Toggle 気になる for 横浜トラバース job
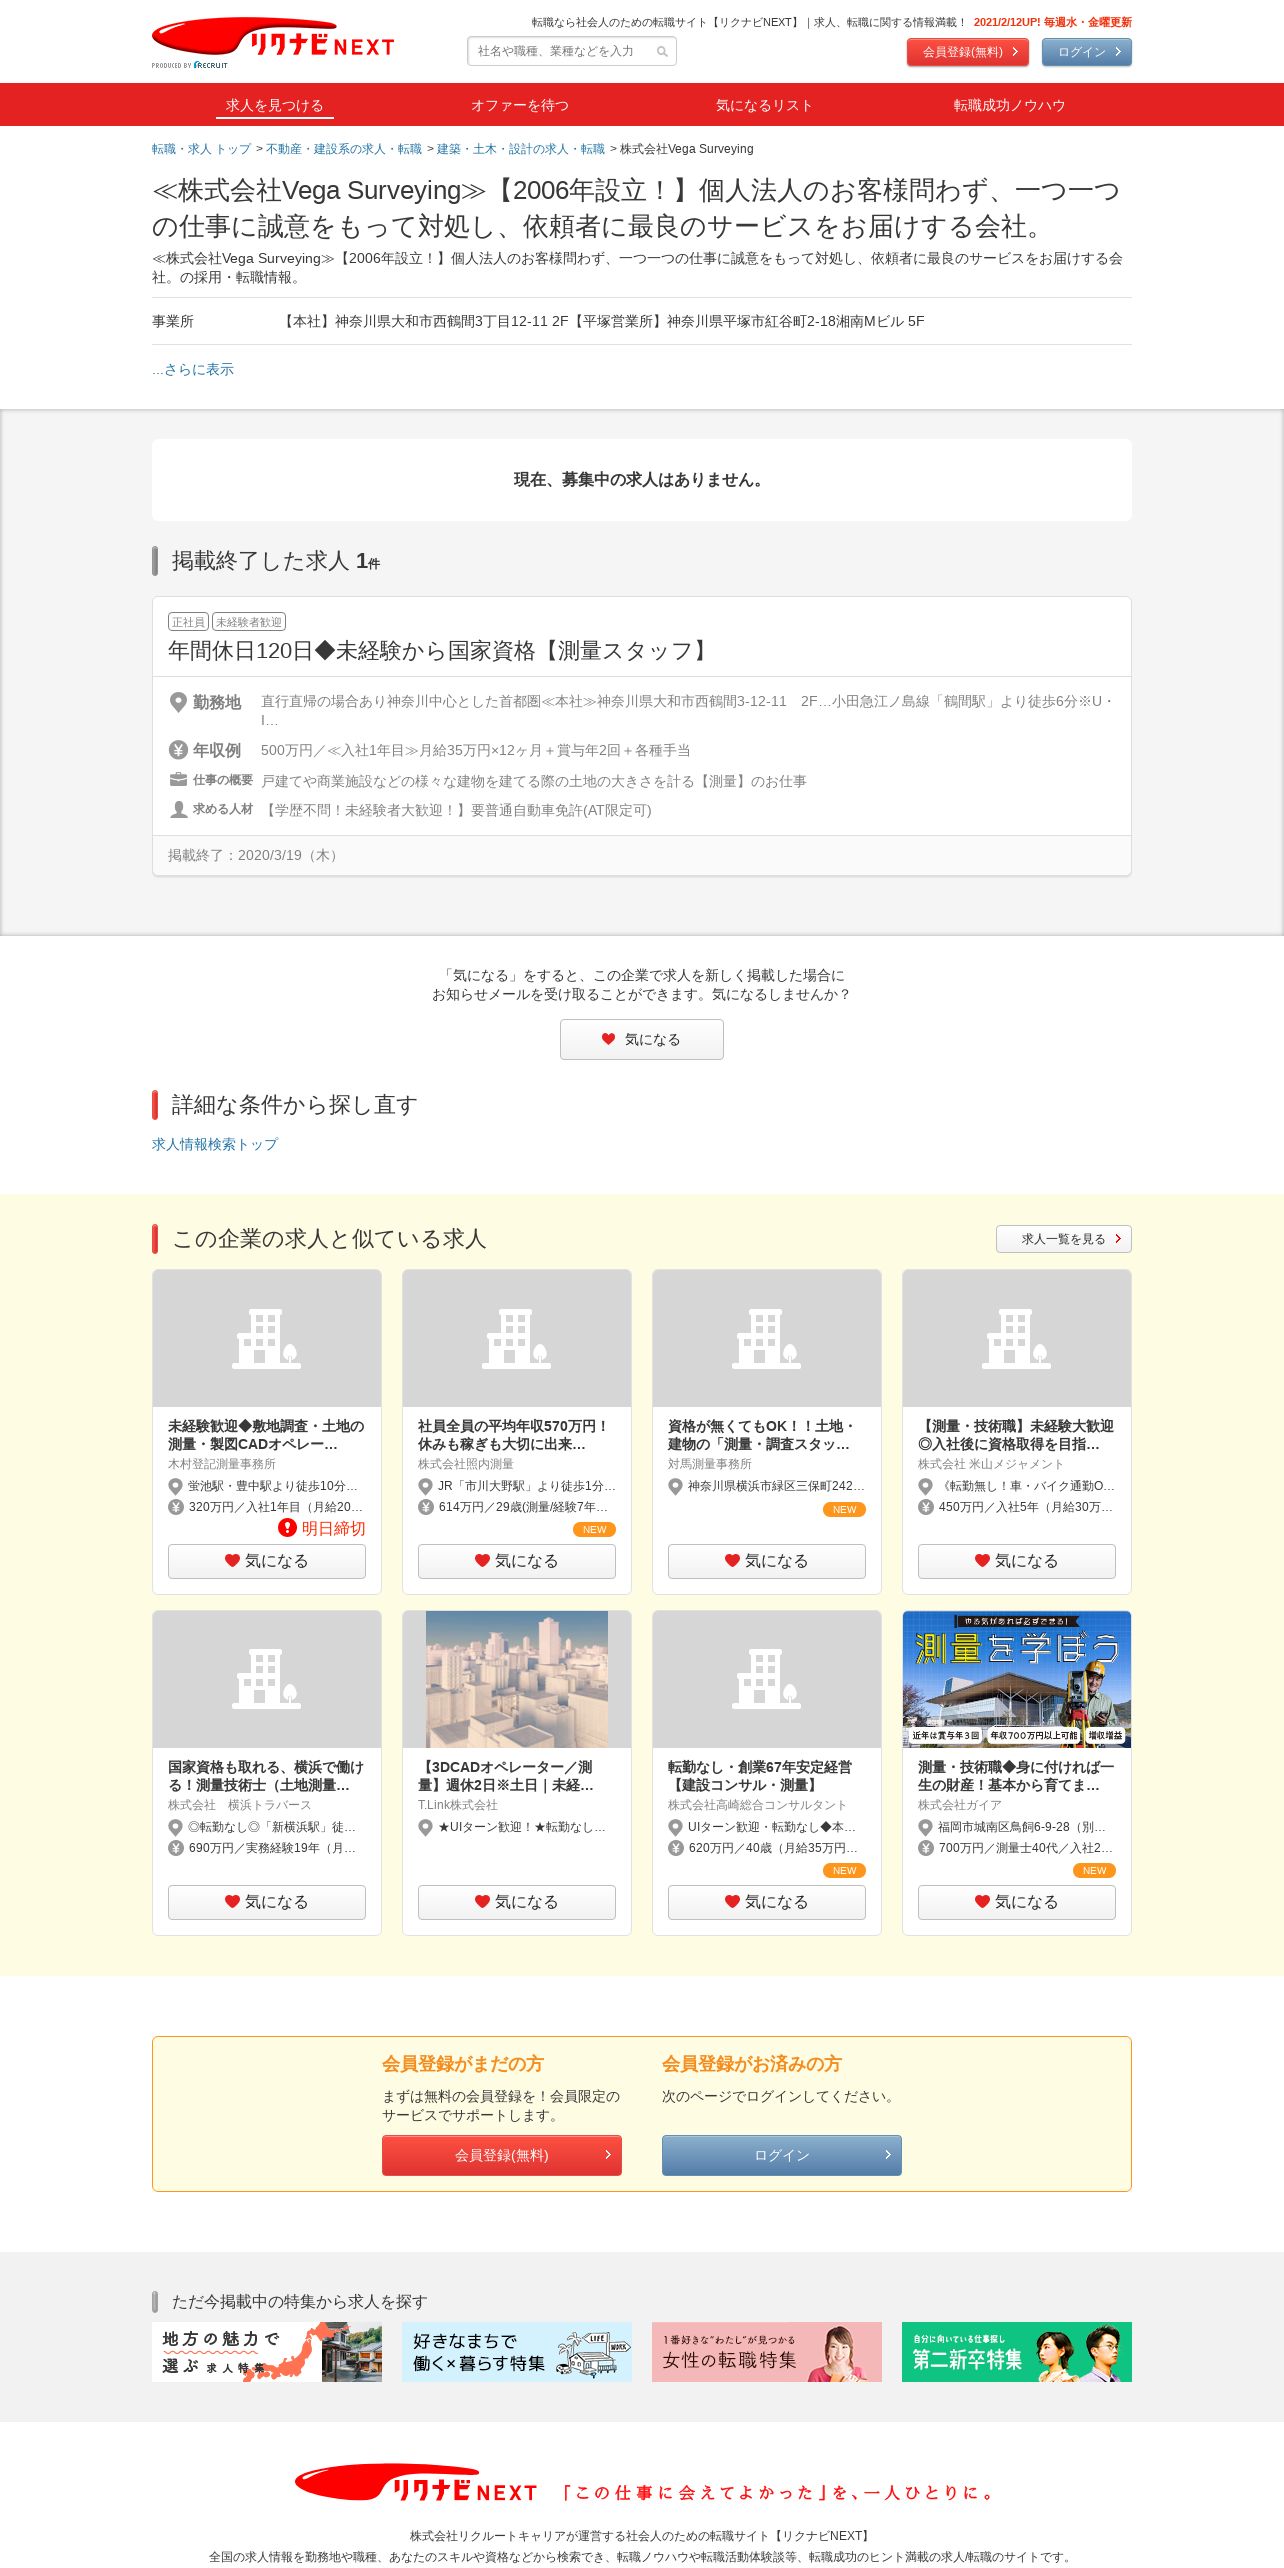 click(267, 1902)
